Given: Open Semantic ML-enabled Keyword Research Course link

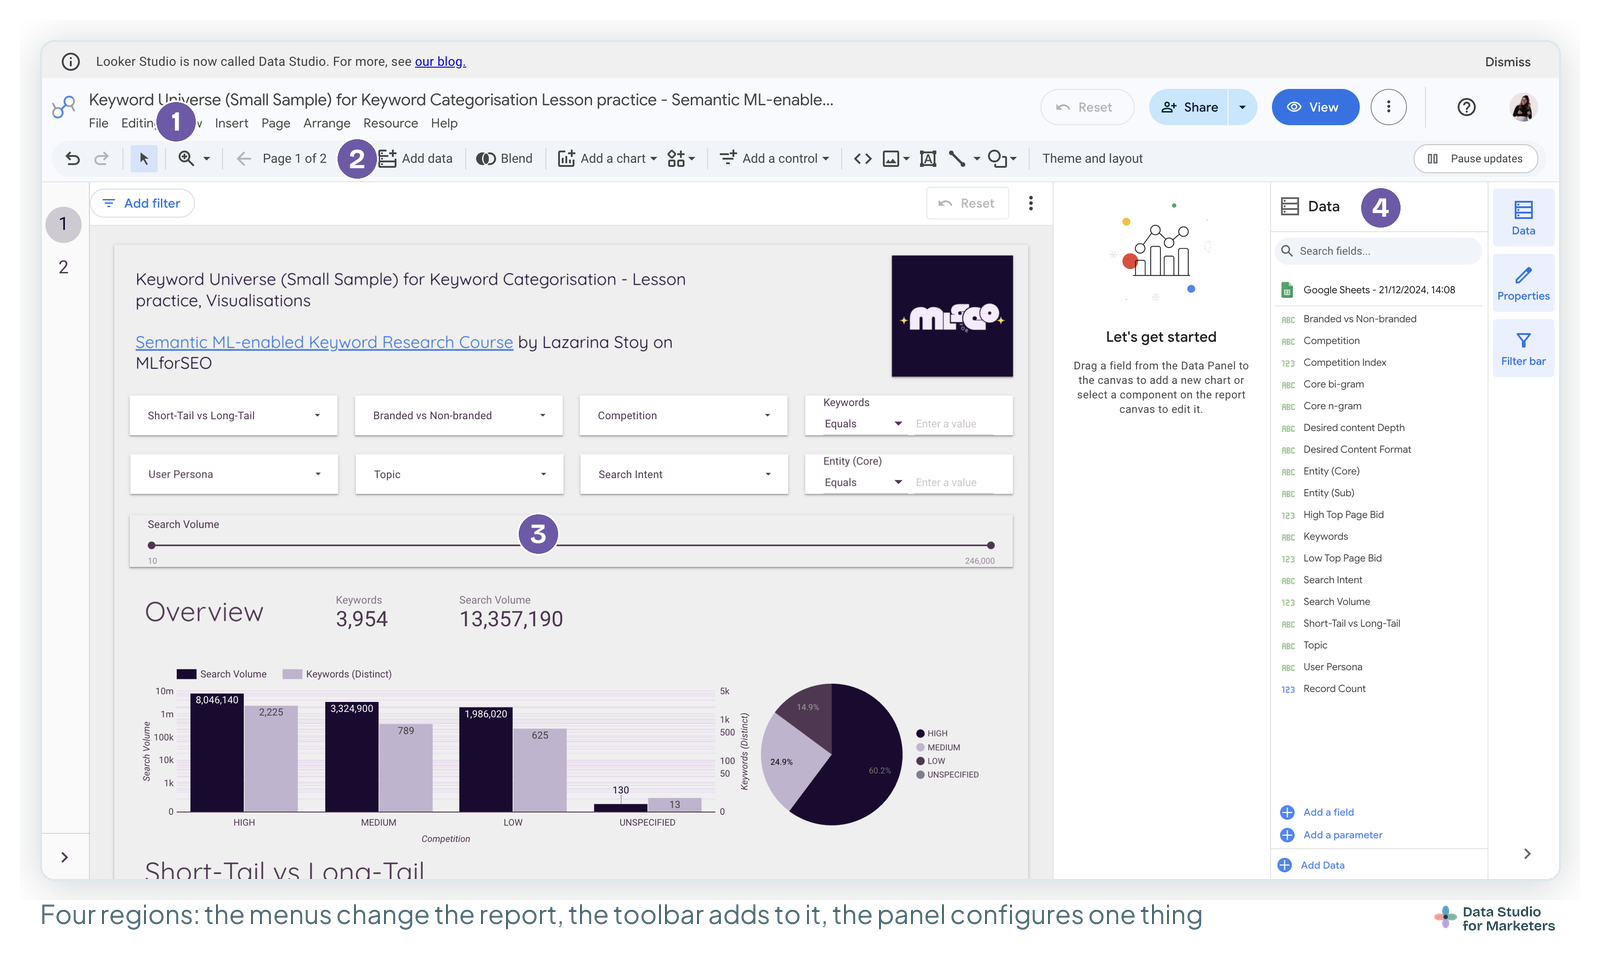Looking at the screenshot, I should pos(324,342).
